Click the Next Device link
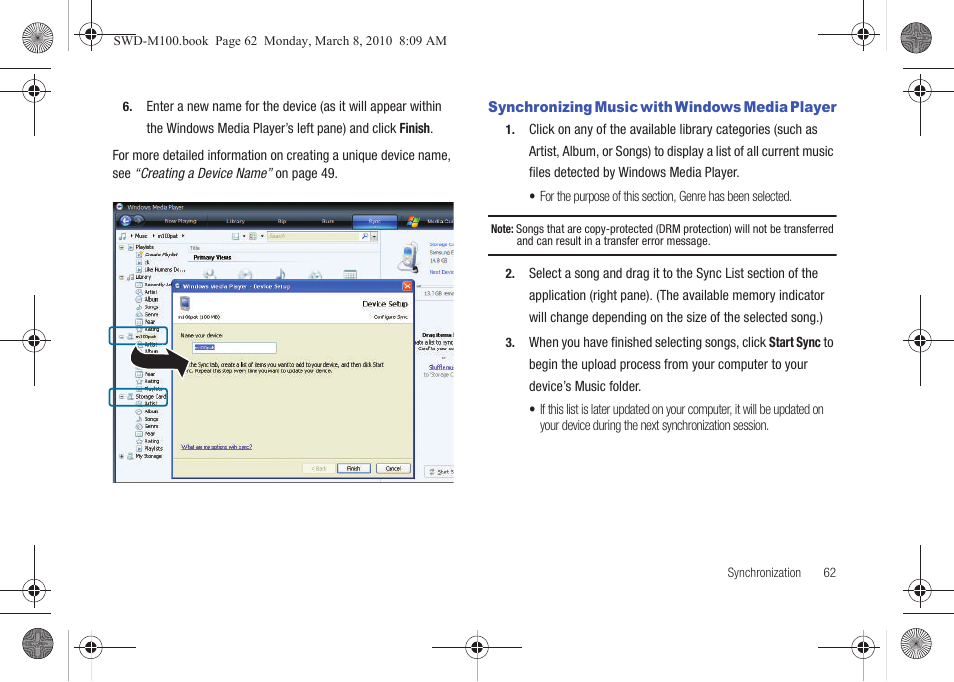954x682 pixels. coord(442,272)
